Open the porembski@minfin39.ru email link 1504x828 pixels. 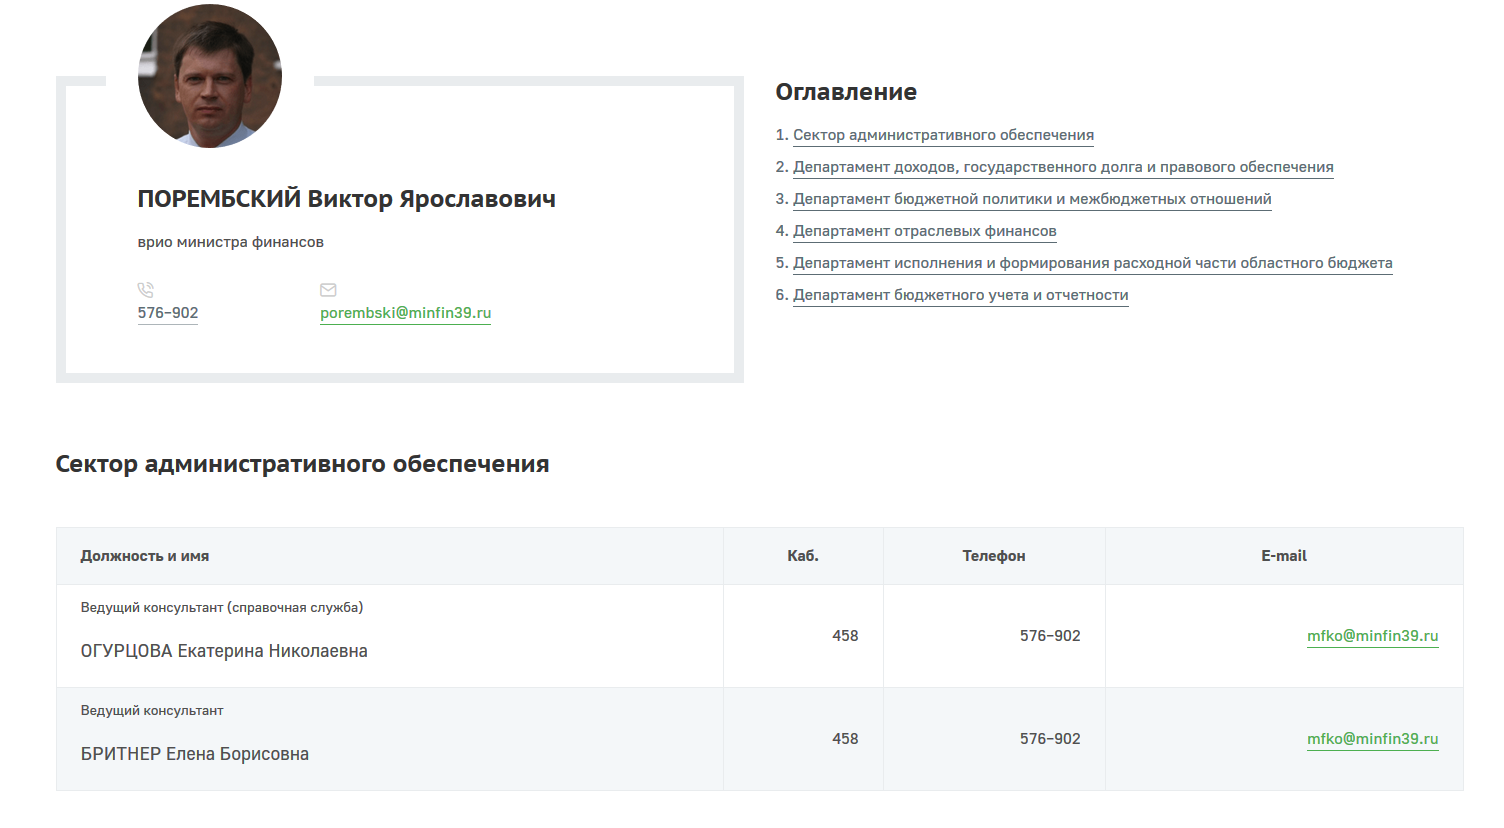pyautogui.click(x=405, y=313)
